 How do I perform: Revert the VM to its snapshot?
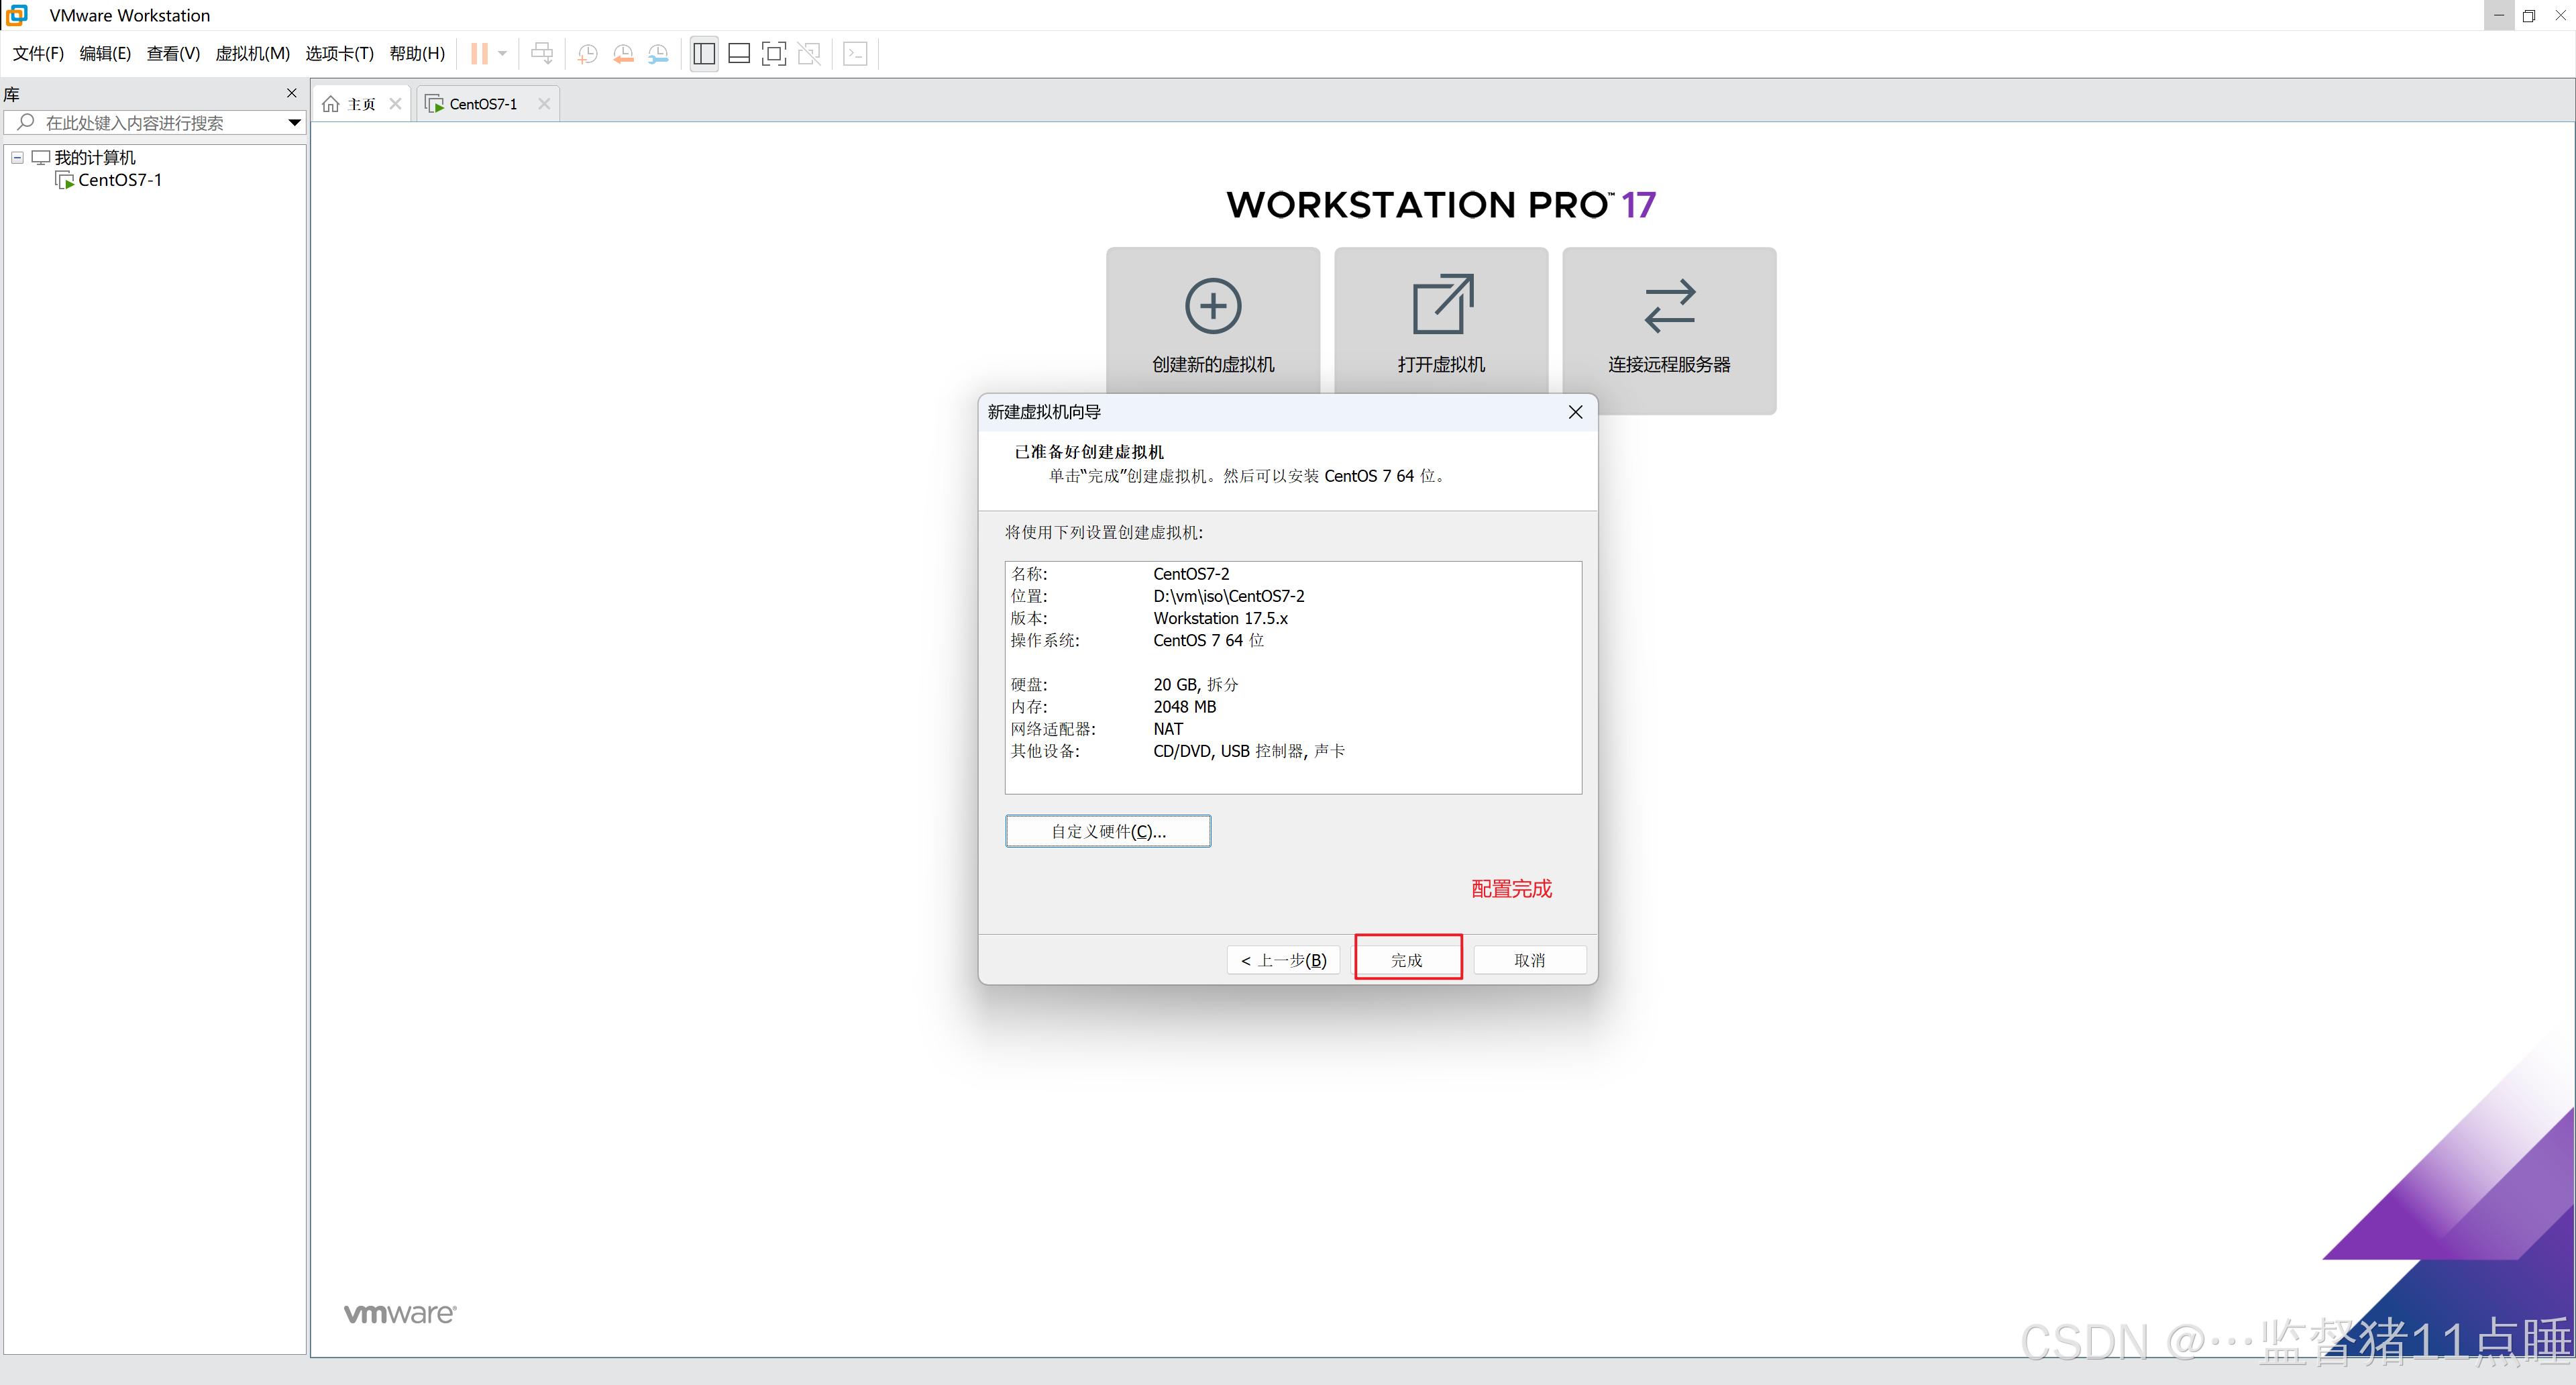(x=622, y=53)
